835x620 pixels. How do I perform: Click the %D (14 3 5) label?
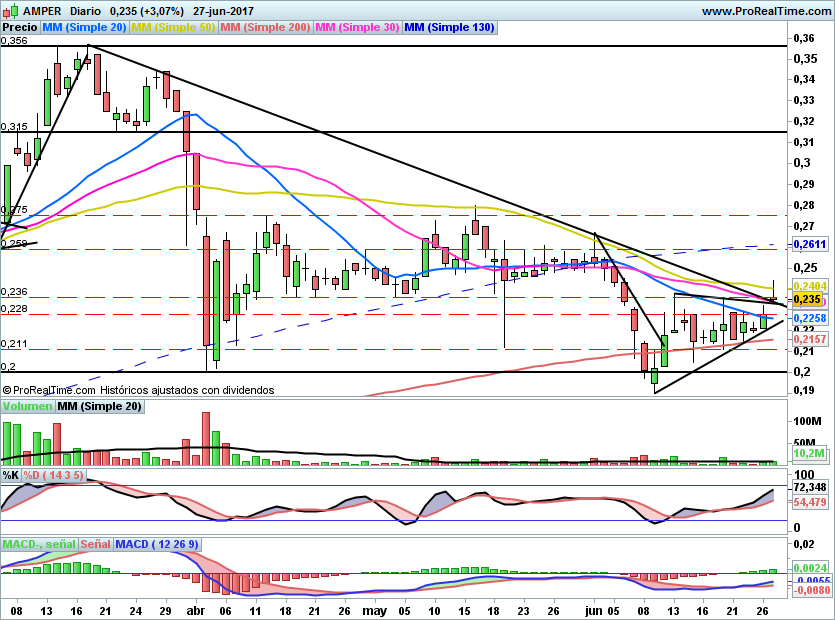(x=53, y=475)
